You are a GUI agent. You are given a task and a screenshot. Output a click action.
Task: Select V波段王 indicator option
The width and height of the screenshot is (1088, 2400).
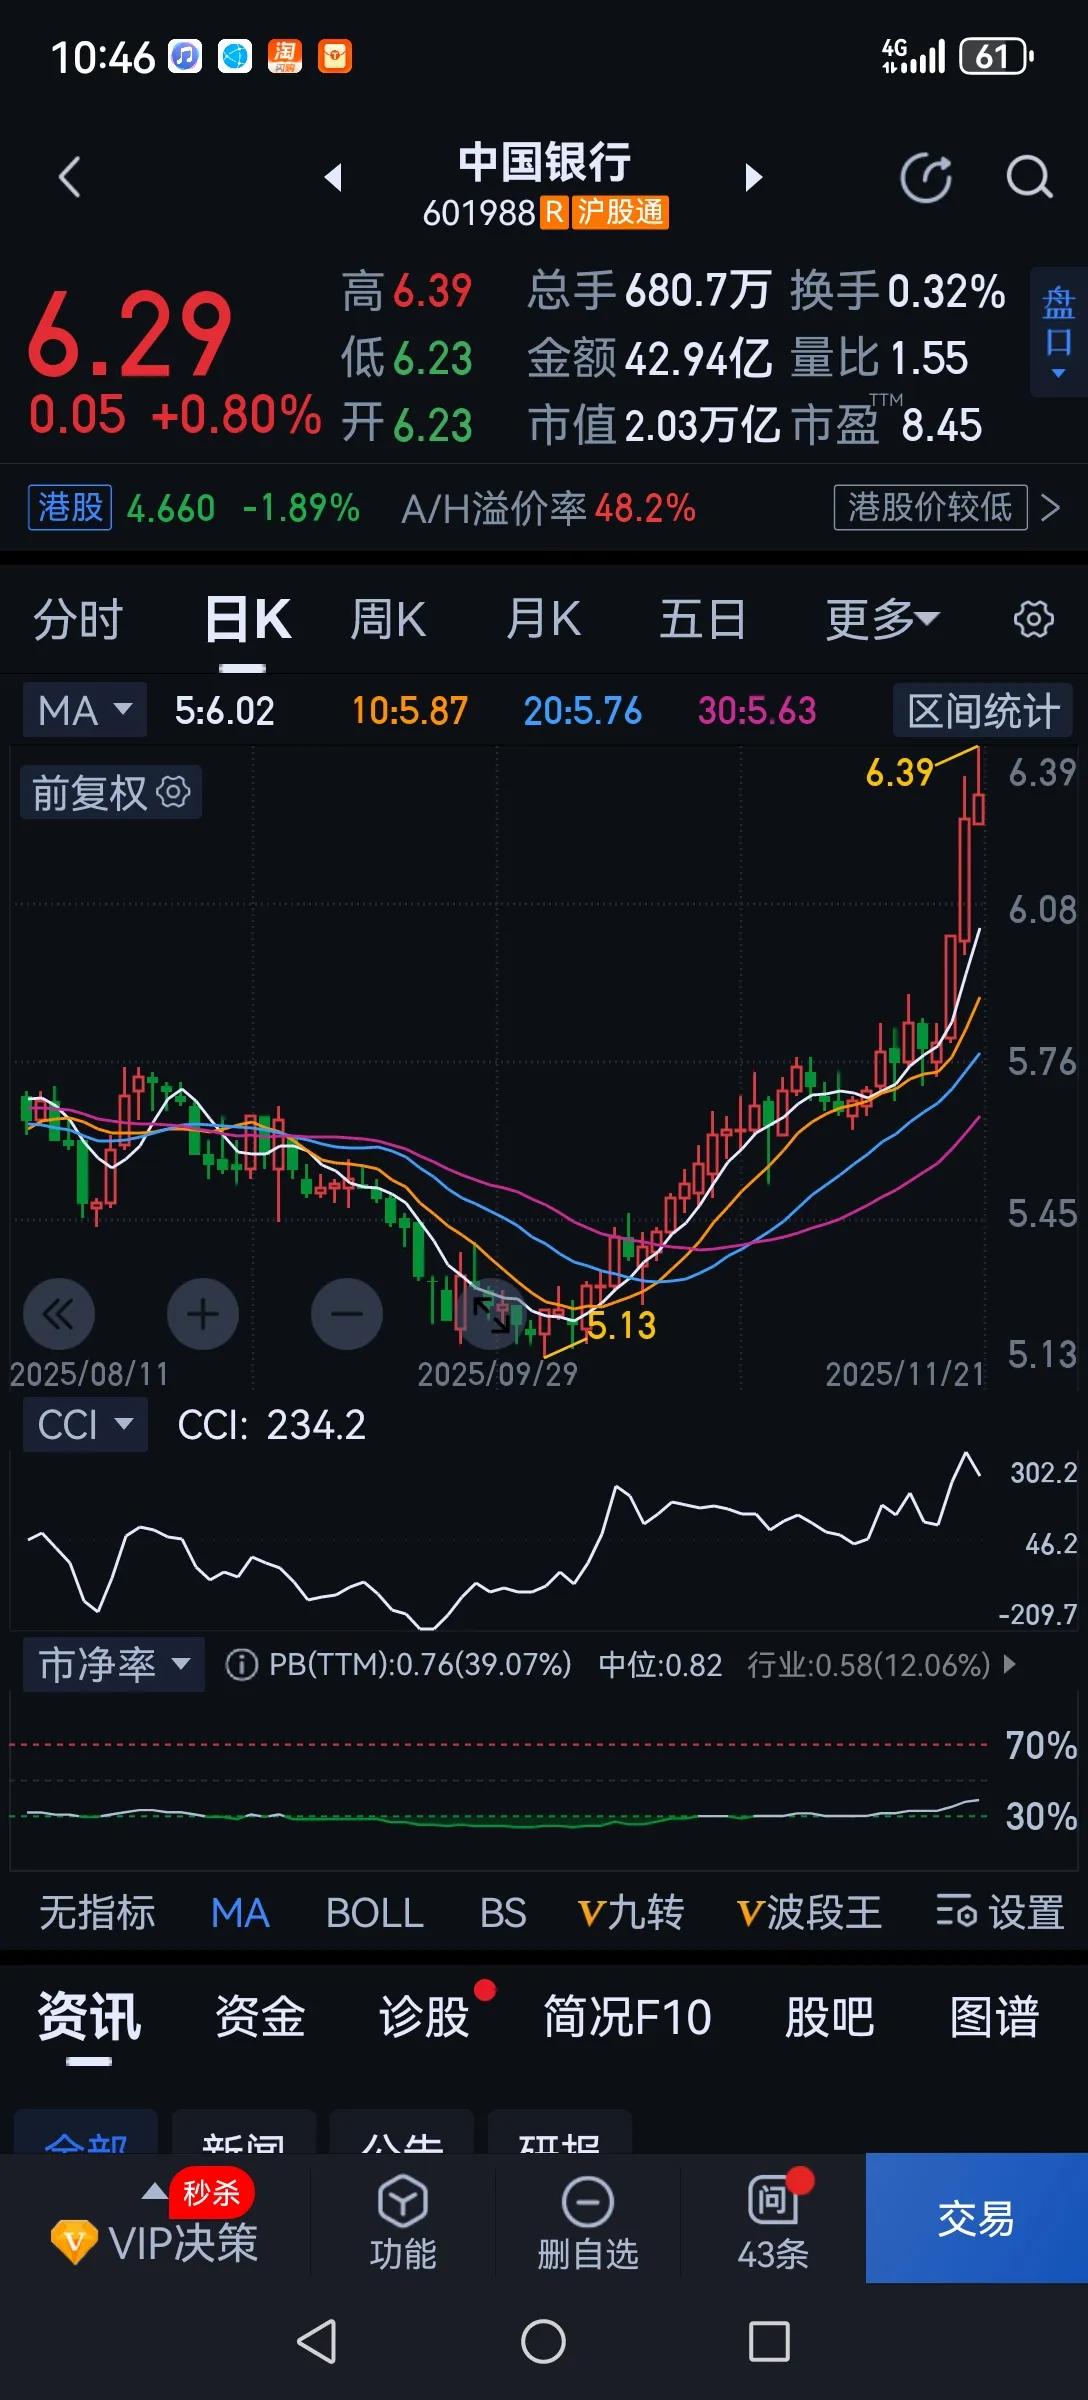pyautogui.click(x=809, y=1912)
